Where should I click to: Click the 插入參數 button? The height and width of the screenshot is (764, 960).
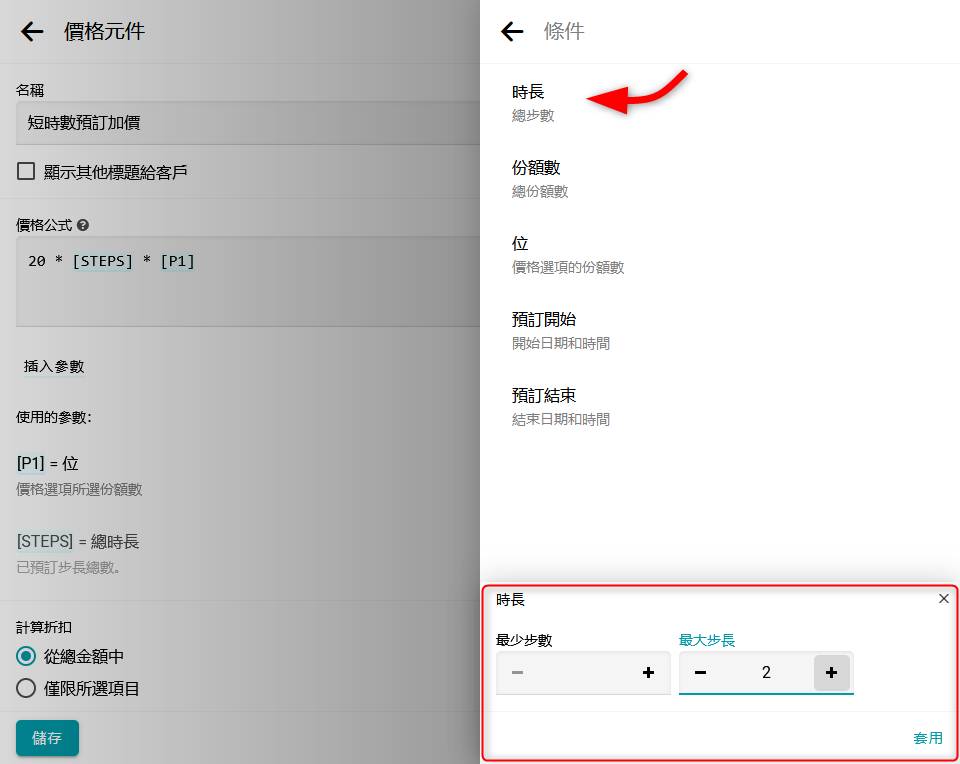coord(54,366)
